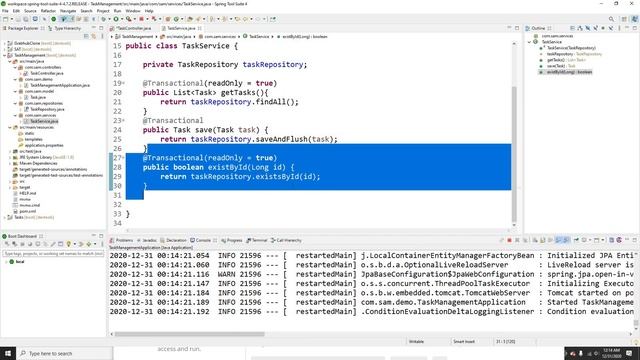Screen dimensions: 640x360
Task: Collapse the TaskManagement project
Action: [x=4, y=55]
